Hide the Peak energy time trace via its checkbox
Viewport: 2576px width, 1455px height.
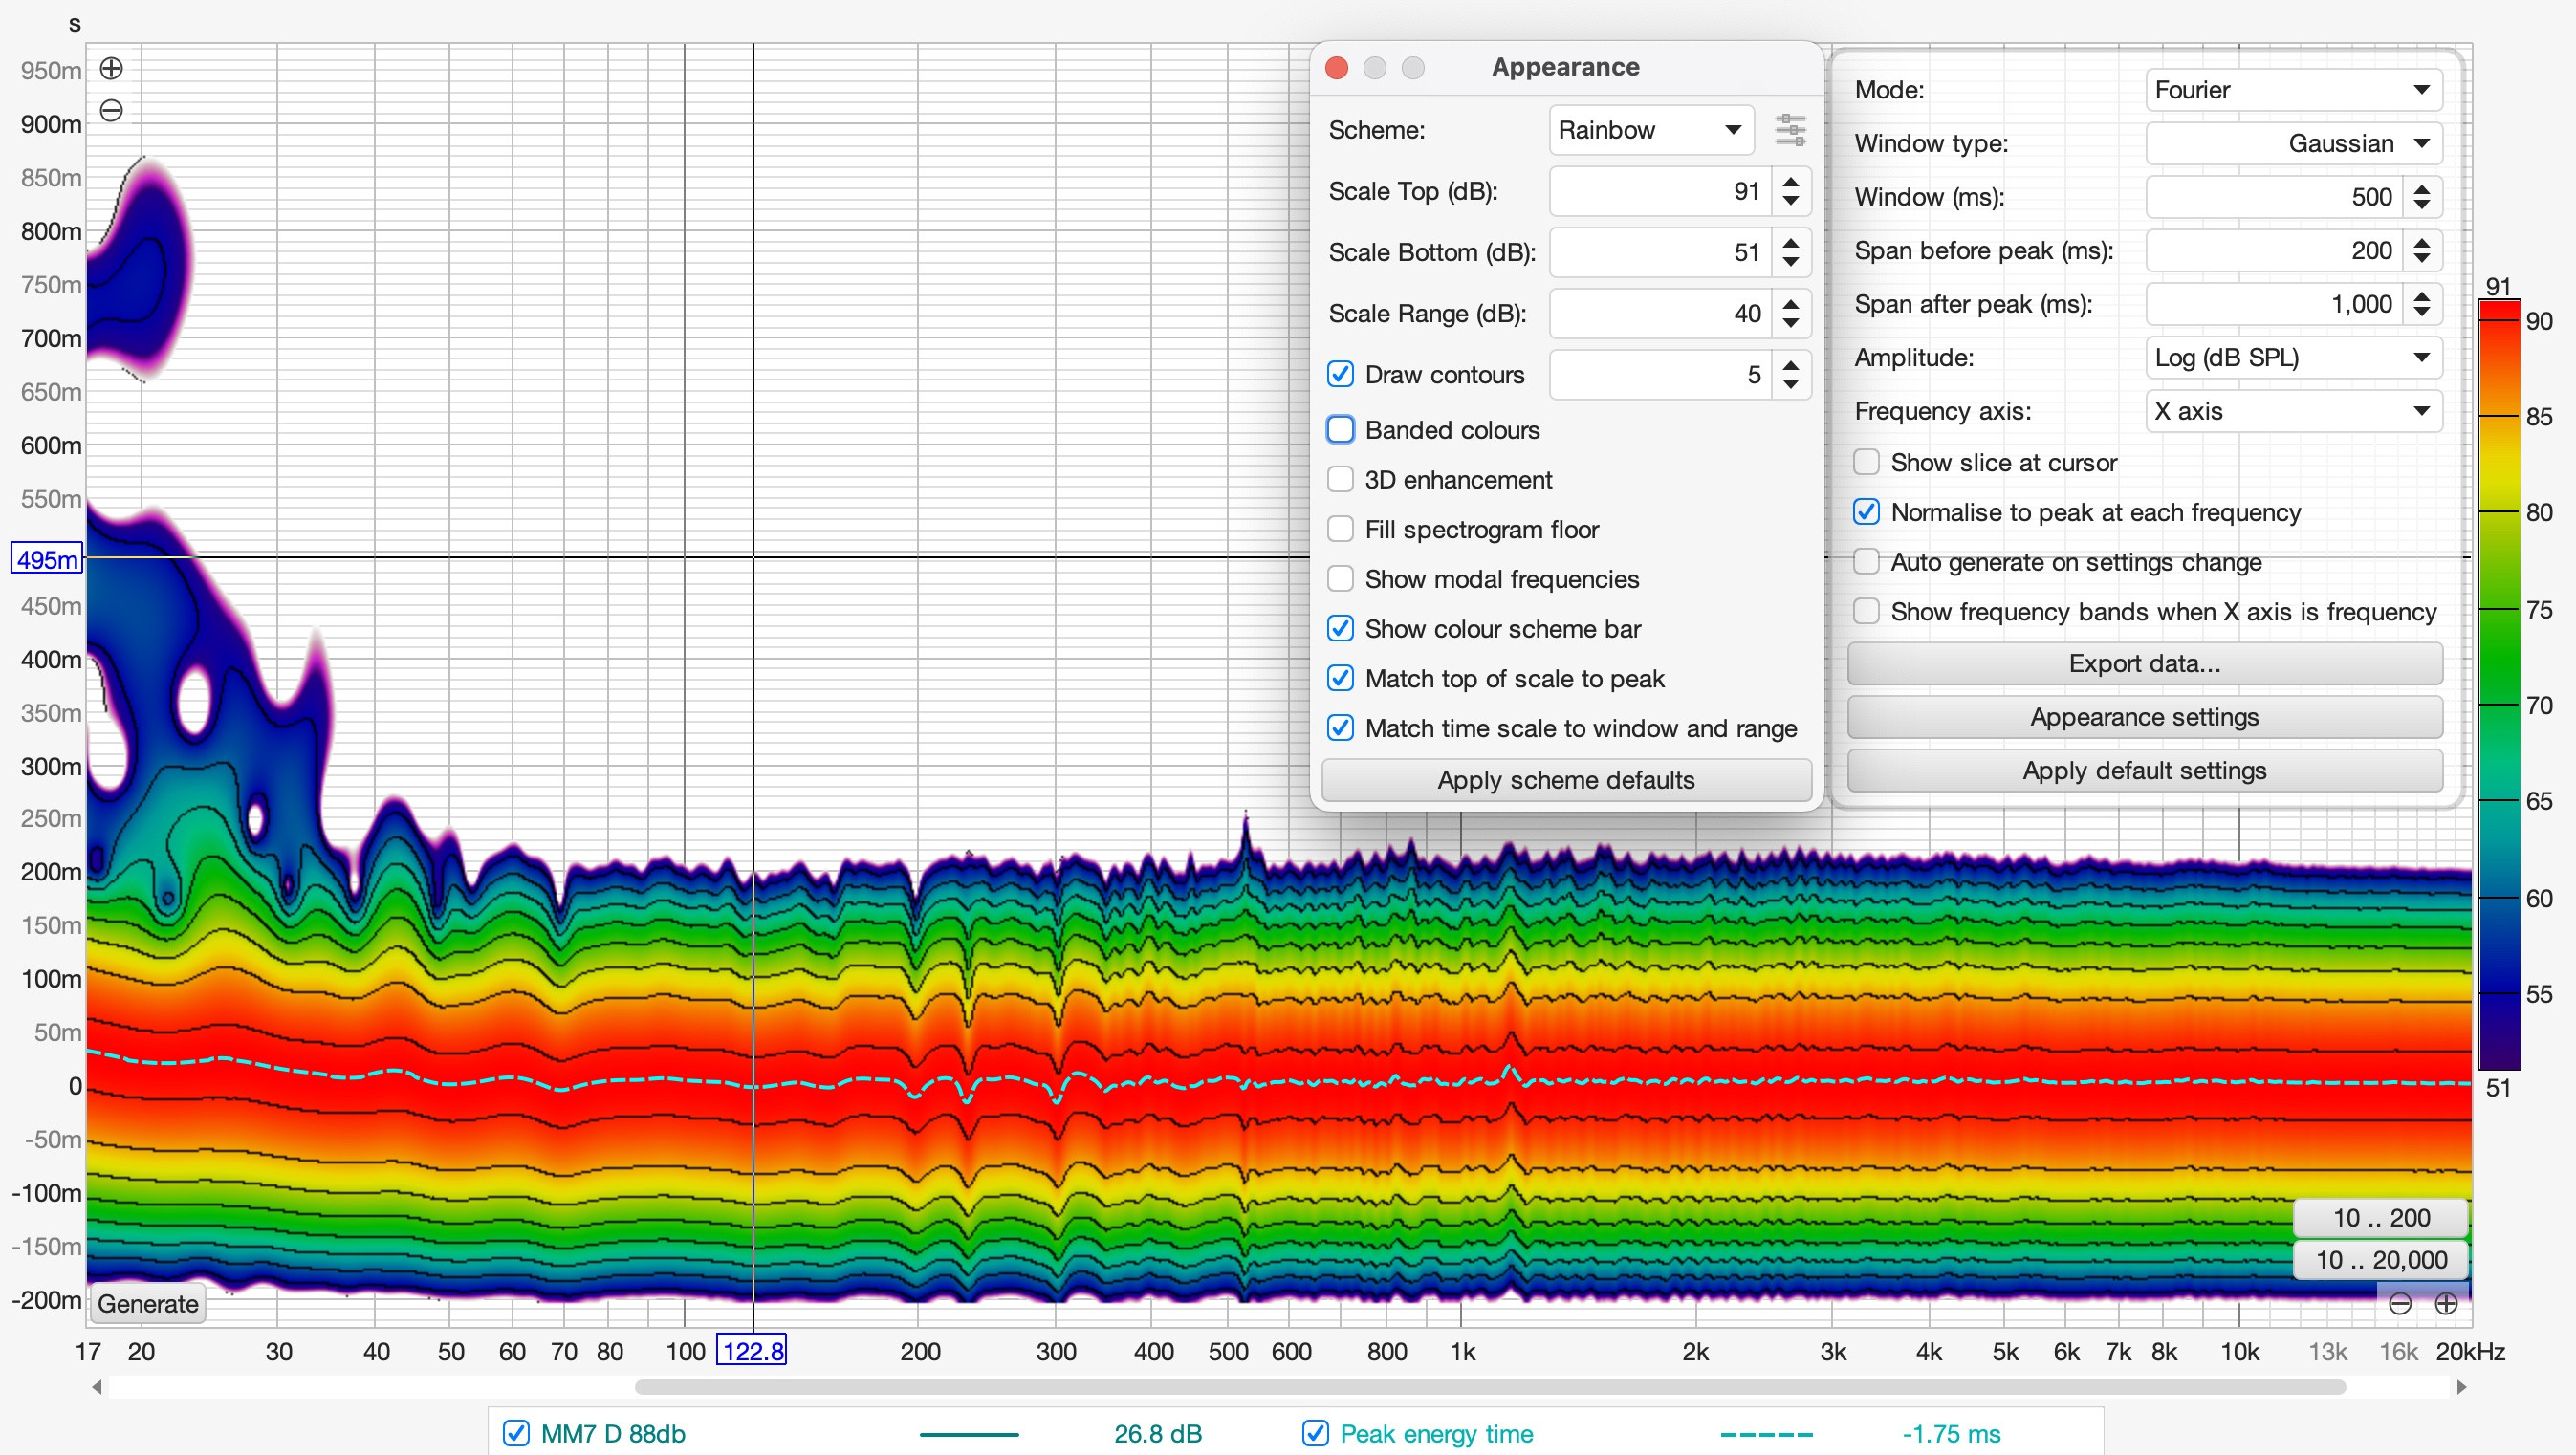pos(1315,1433)
